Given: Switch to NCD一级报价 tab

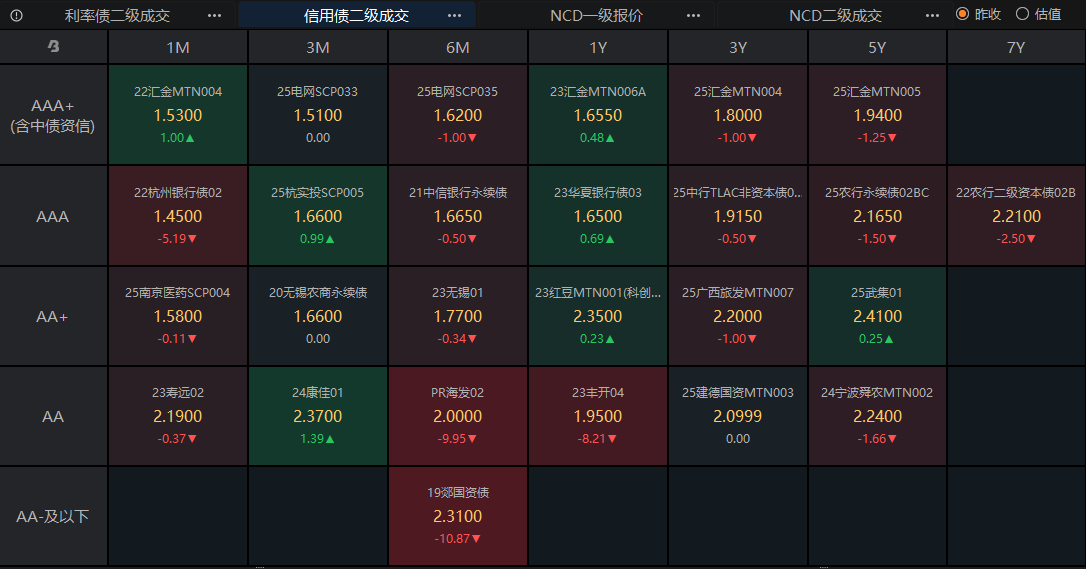Looking at the screenshot, I should coord(596,15).
